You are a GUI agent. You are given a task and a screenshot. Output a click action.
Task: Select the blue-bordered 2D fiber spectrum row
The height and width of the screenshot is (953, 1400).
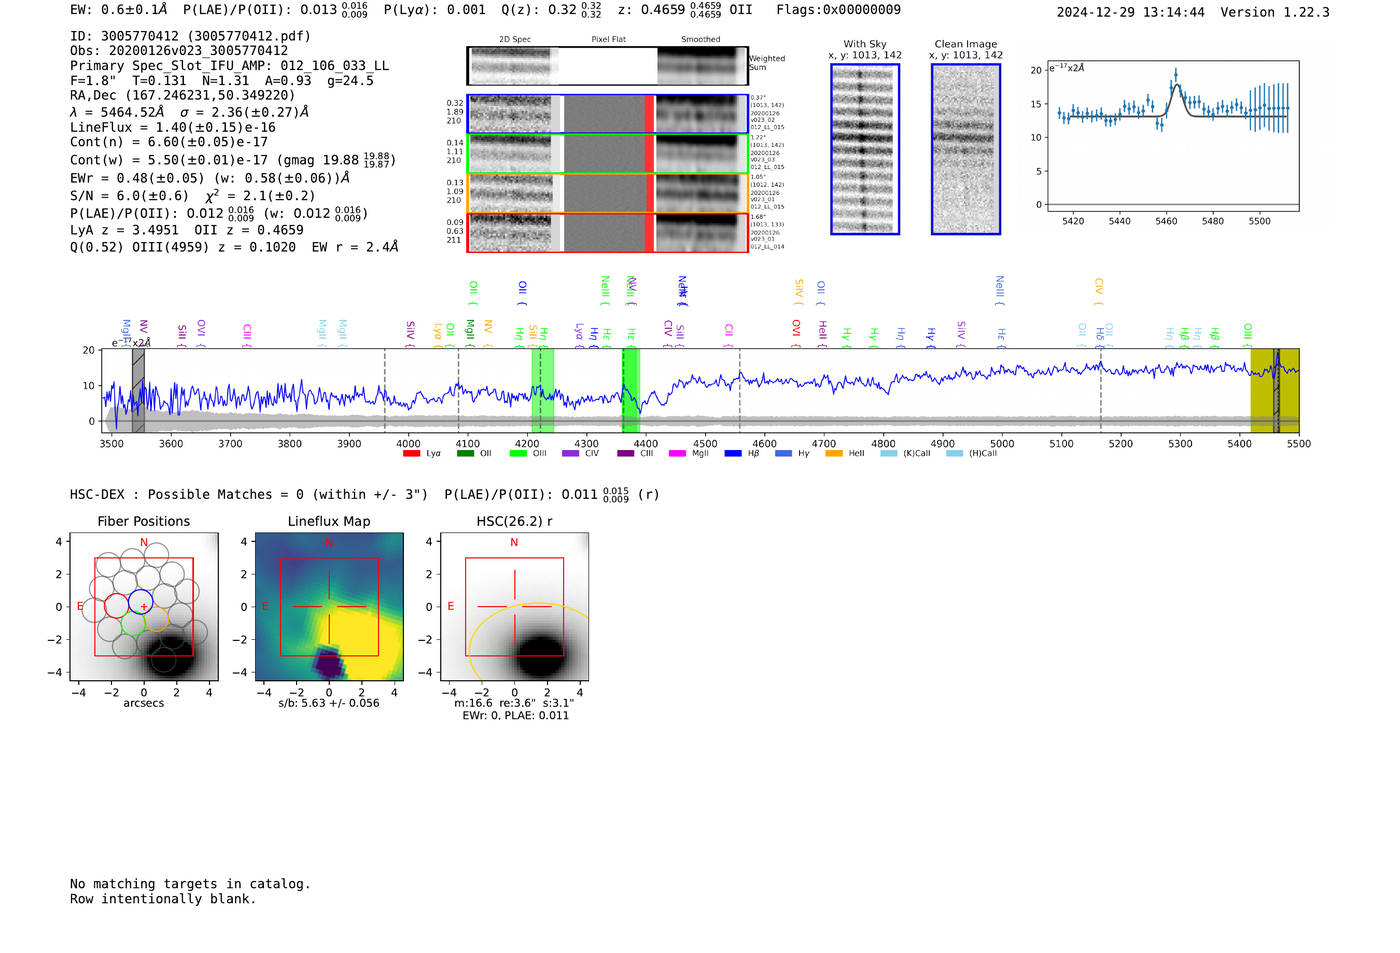pos(608,114)
